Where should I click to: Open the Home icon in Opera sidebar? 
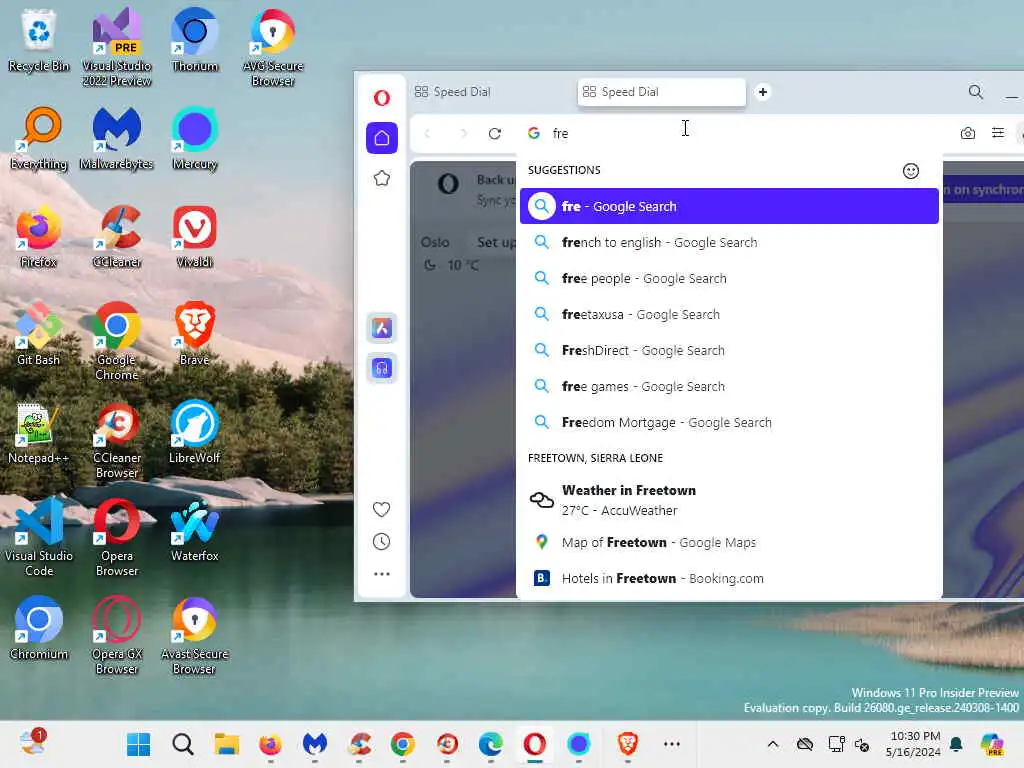pos(382,138)
